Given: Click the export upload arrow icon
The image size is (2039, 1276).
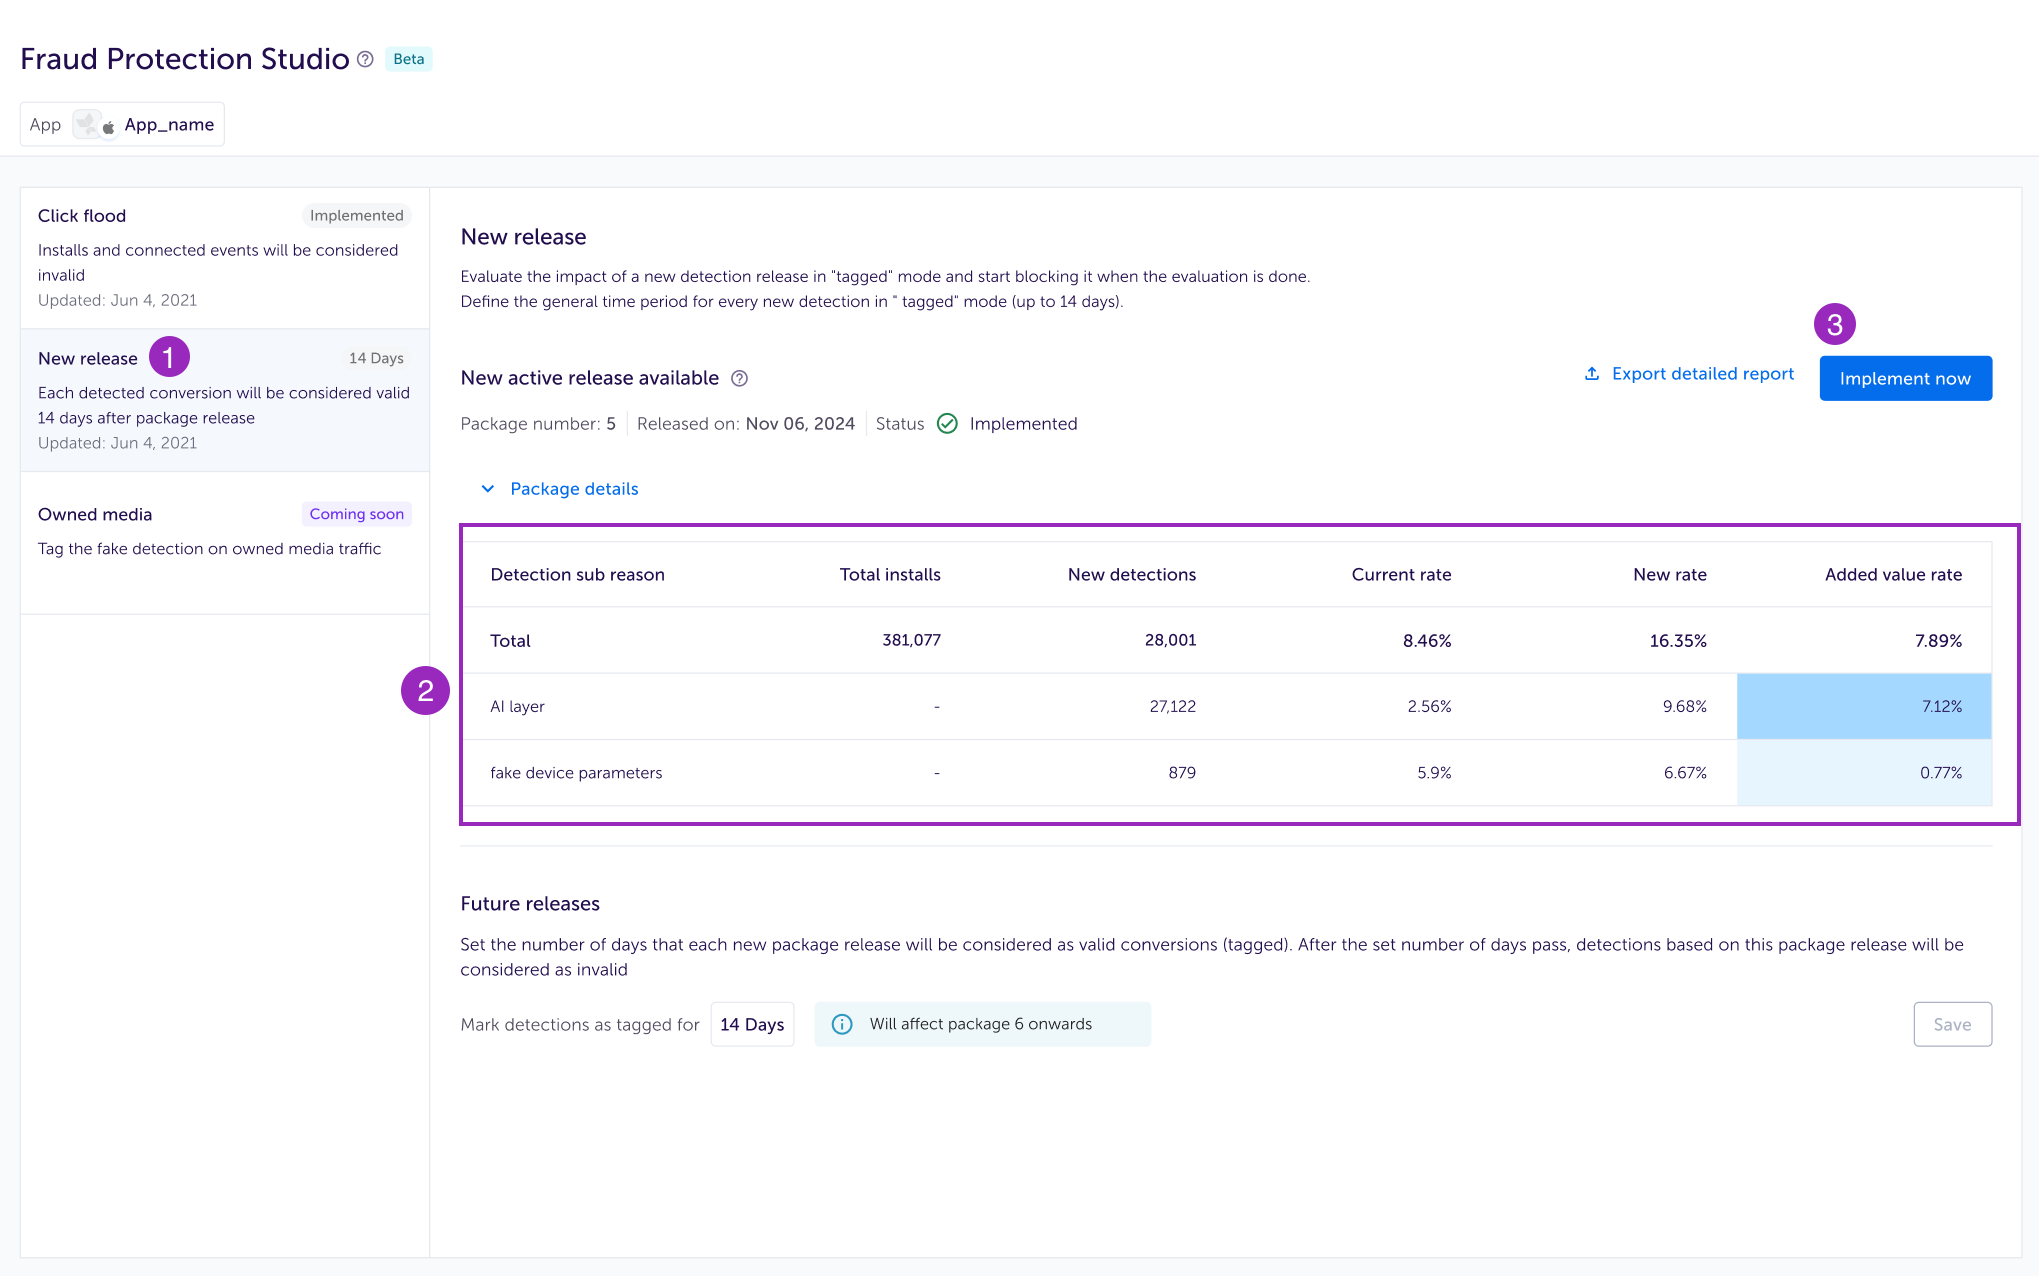Looking at the screenshot, I should (1591, 374).
